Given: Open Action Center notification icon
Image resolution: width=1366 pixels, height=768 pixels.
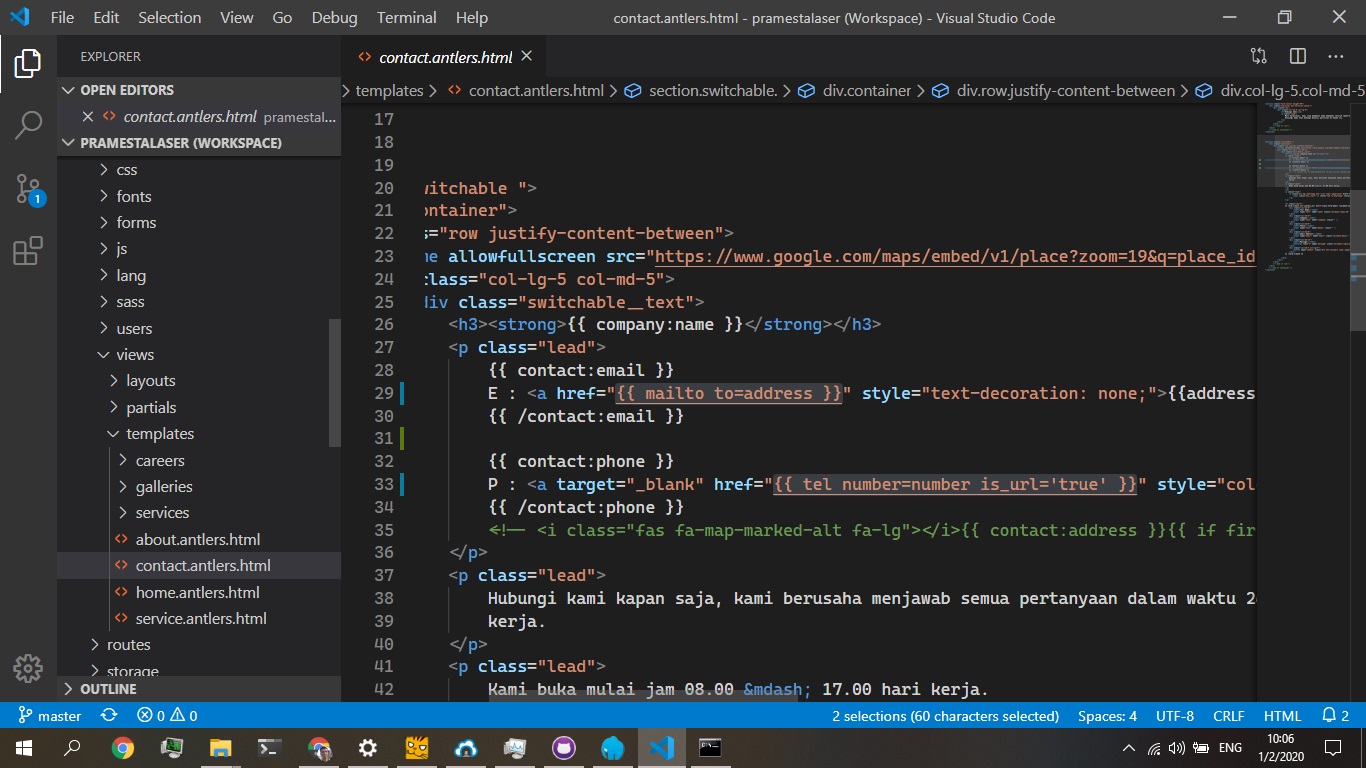Looking at the screenshot, I should tap(1333, 748).
